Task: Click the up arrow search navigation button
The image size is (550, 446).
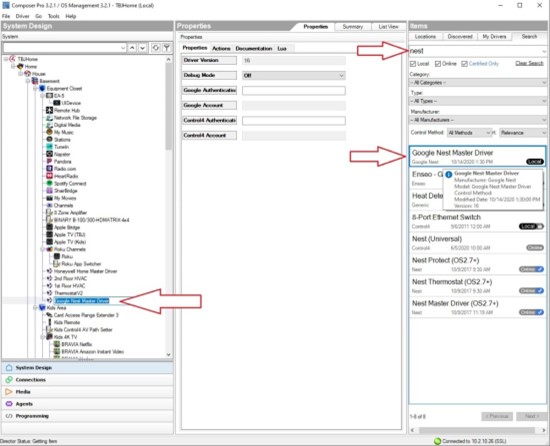Action: 132,48
